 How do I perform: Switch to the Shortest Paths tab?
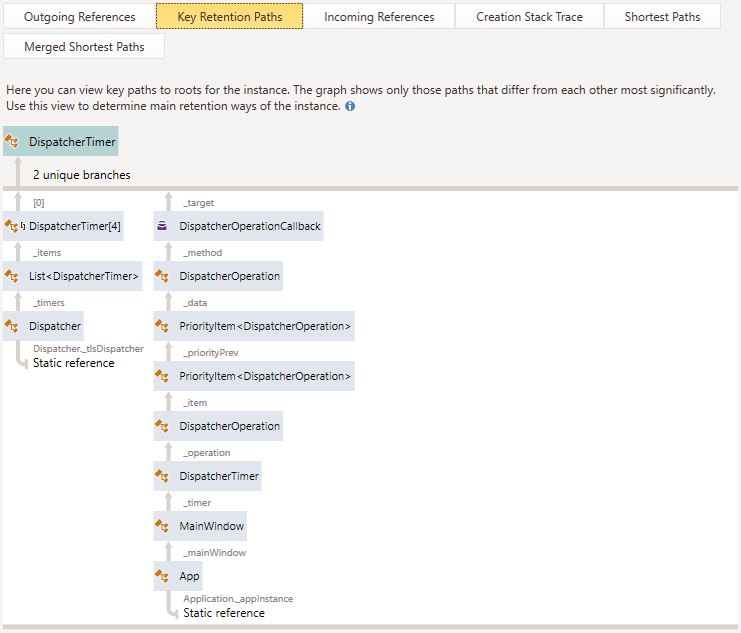coord(662,17)
